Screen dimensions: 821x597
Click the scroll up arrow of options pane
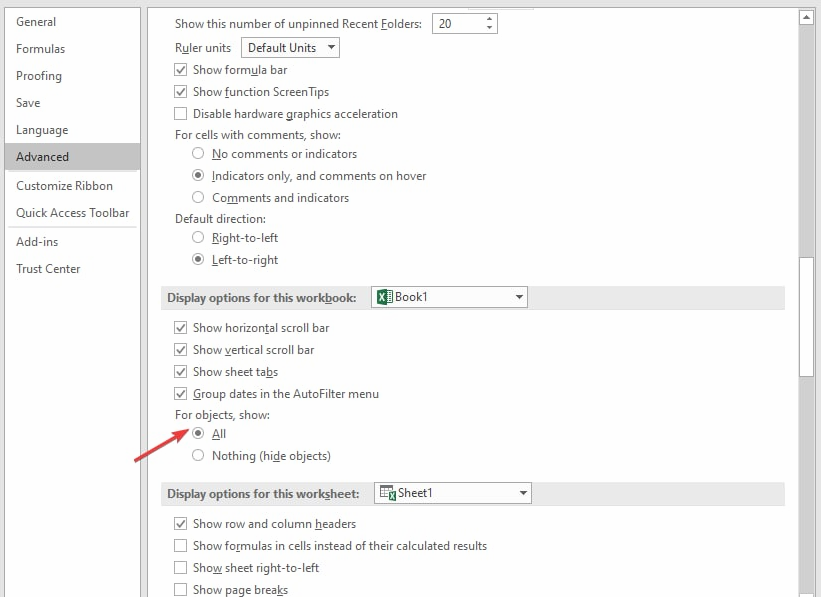(806, 18)
